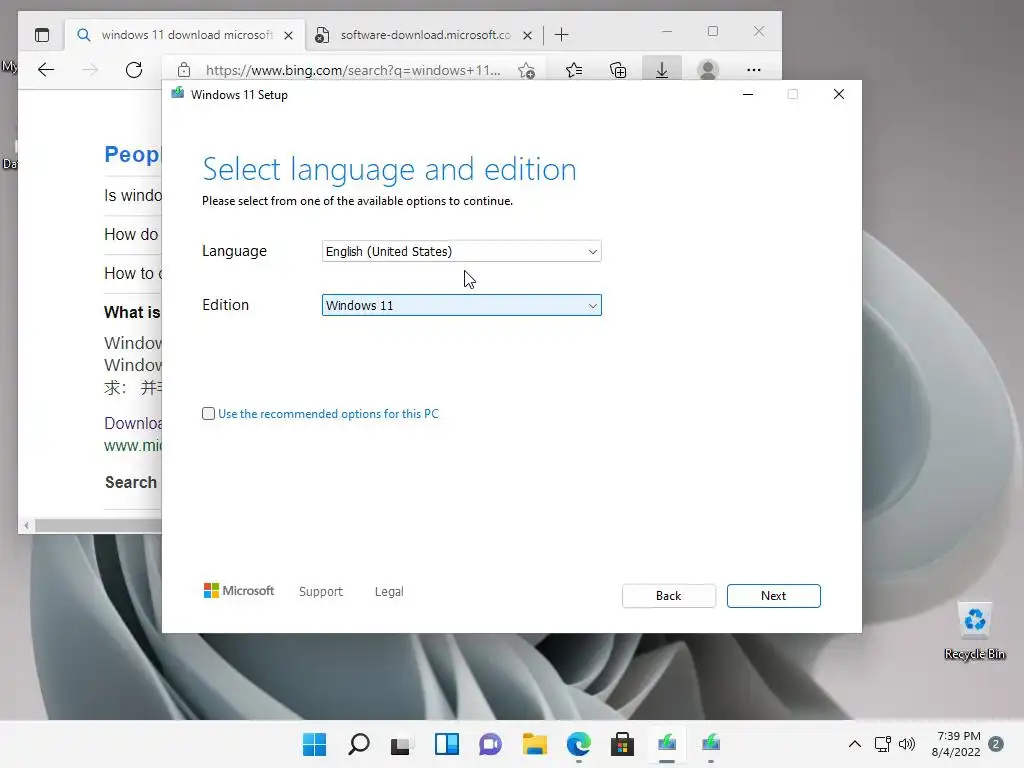This screenshot has width=1024, height=768.
Task: Open Microsoft Edge from the taskbar
Action: pyautogui.click(x=579, y=744)
